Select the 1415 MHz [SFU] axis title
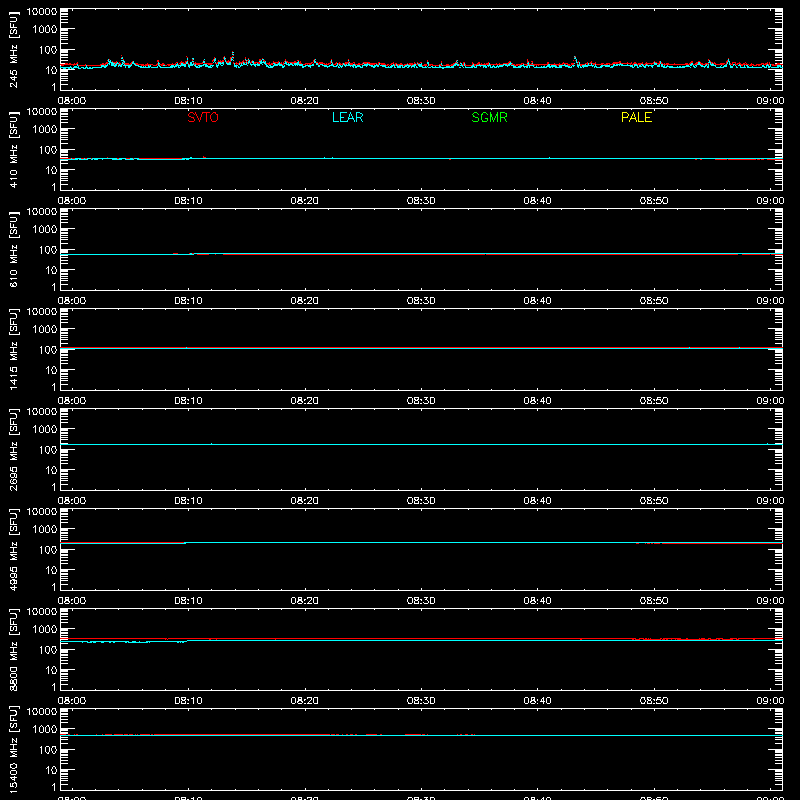800x800 pixels. coord(14,349)
